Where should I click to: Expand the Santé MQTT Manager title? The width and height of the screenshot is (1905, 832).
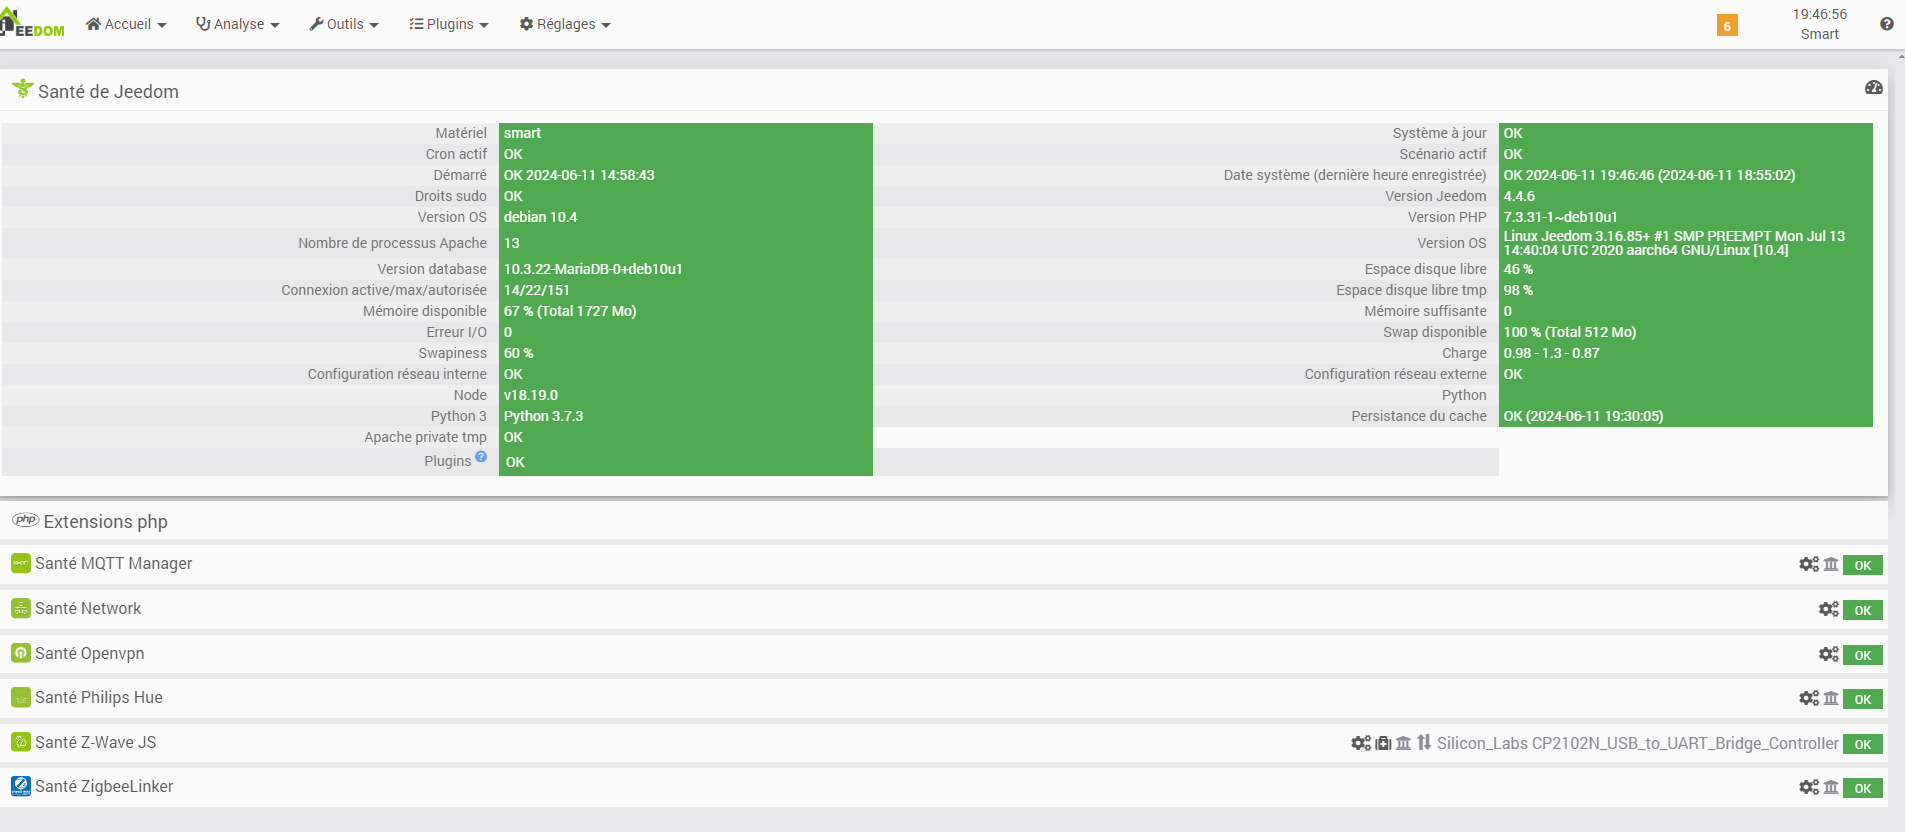pos(114,563)
